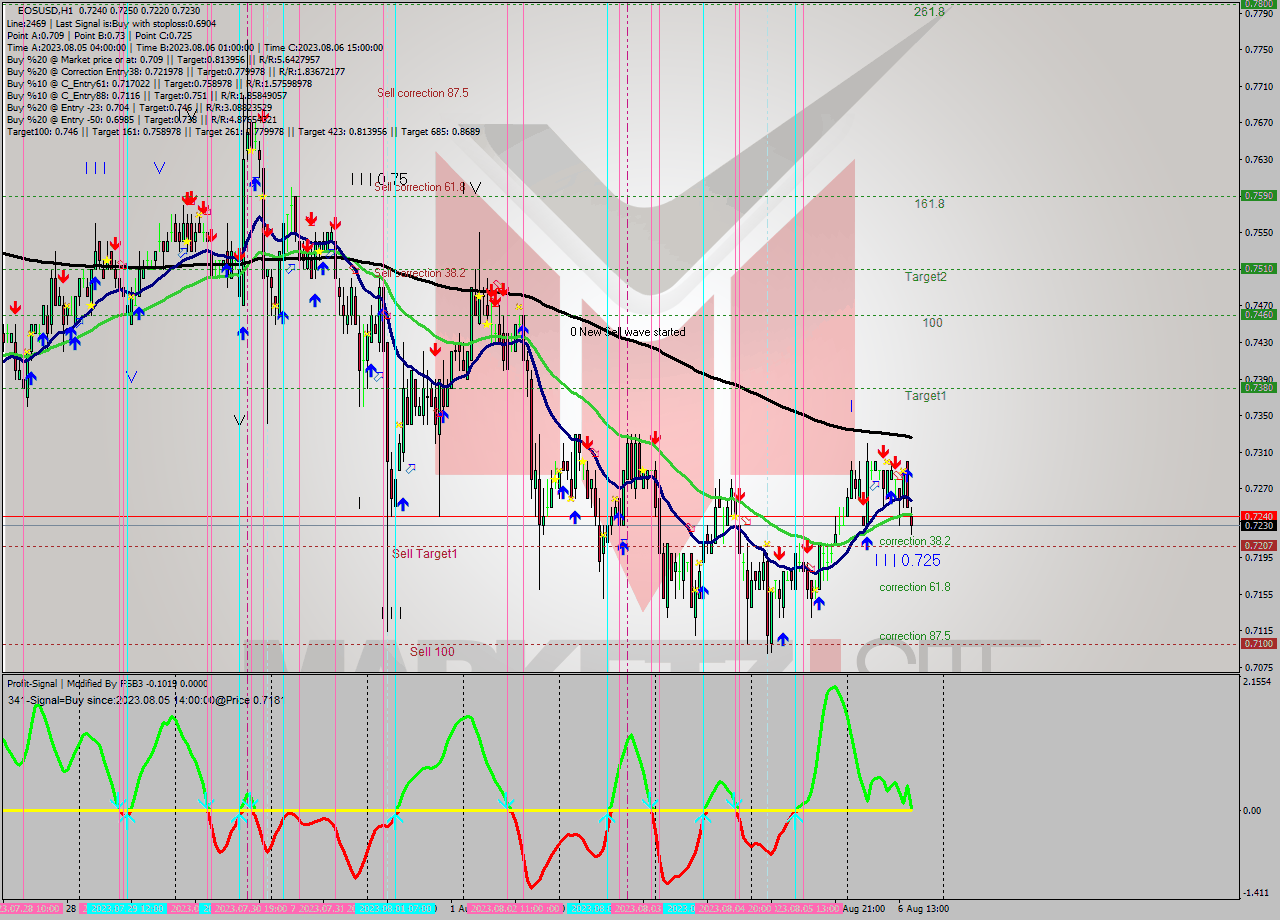Select the 'I I I 0.75' label

click(379, 179)
